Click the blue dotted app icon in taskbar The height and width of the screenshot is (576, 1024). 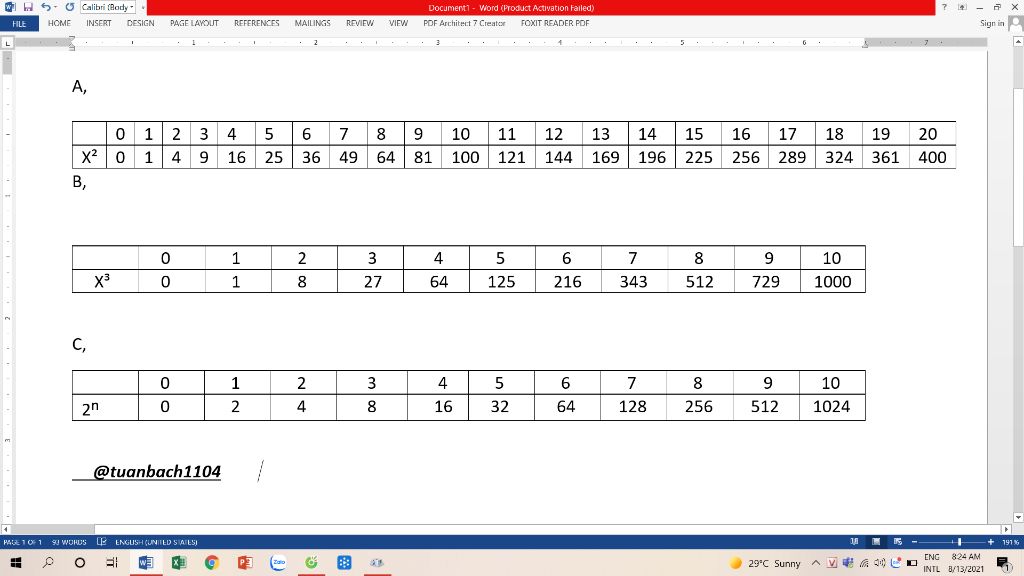tap(344, 562)
